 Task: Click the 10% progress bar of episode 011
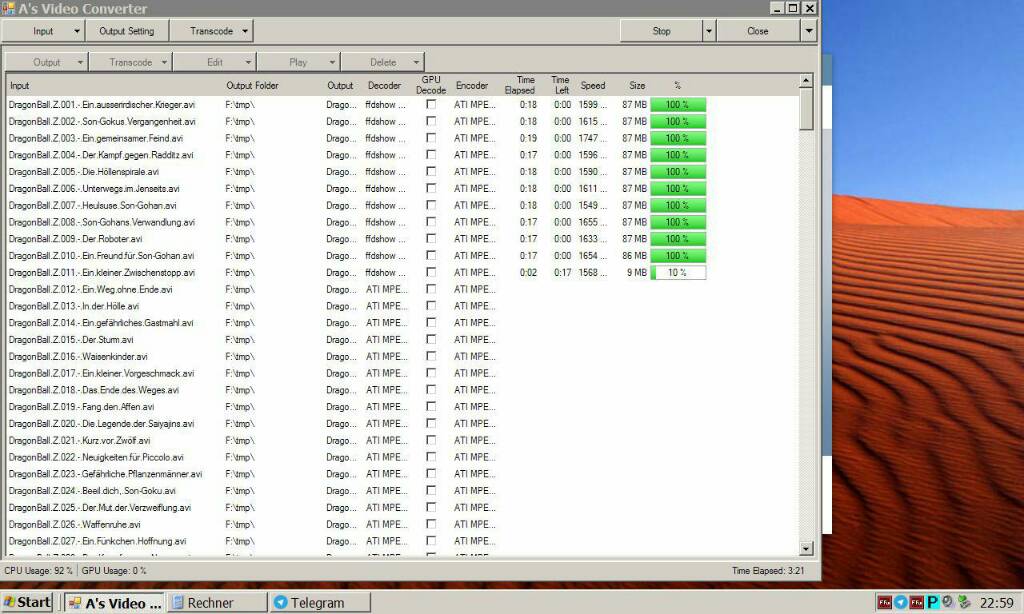(678, 273)
